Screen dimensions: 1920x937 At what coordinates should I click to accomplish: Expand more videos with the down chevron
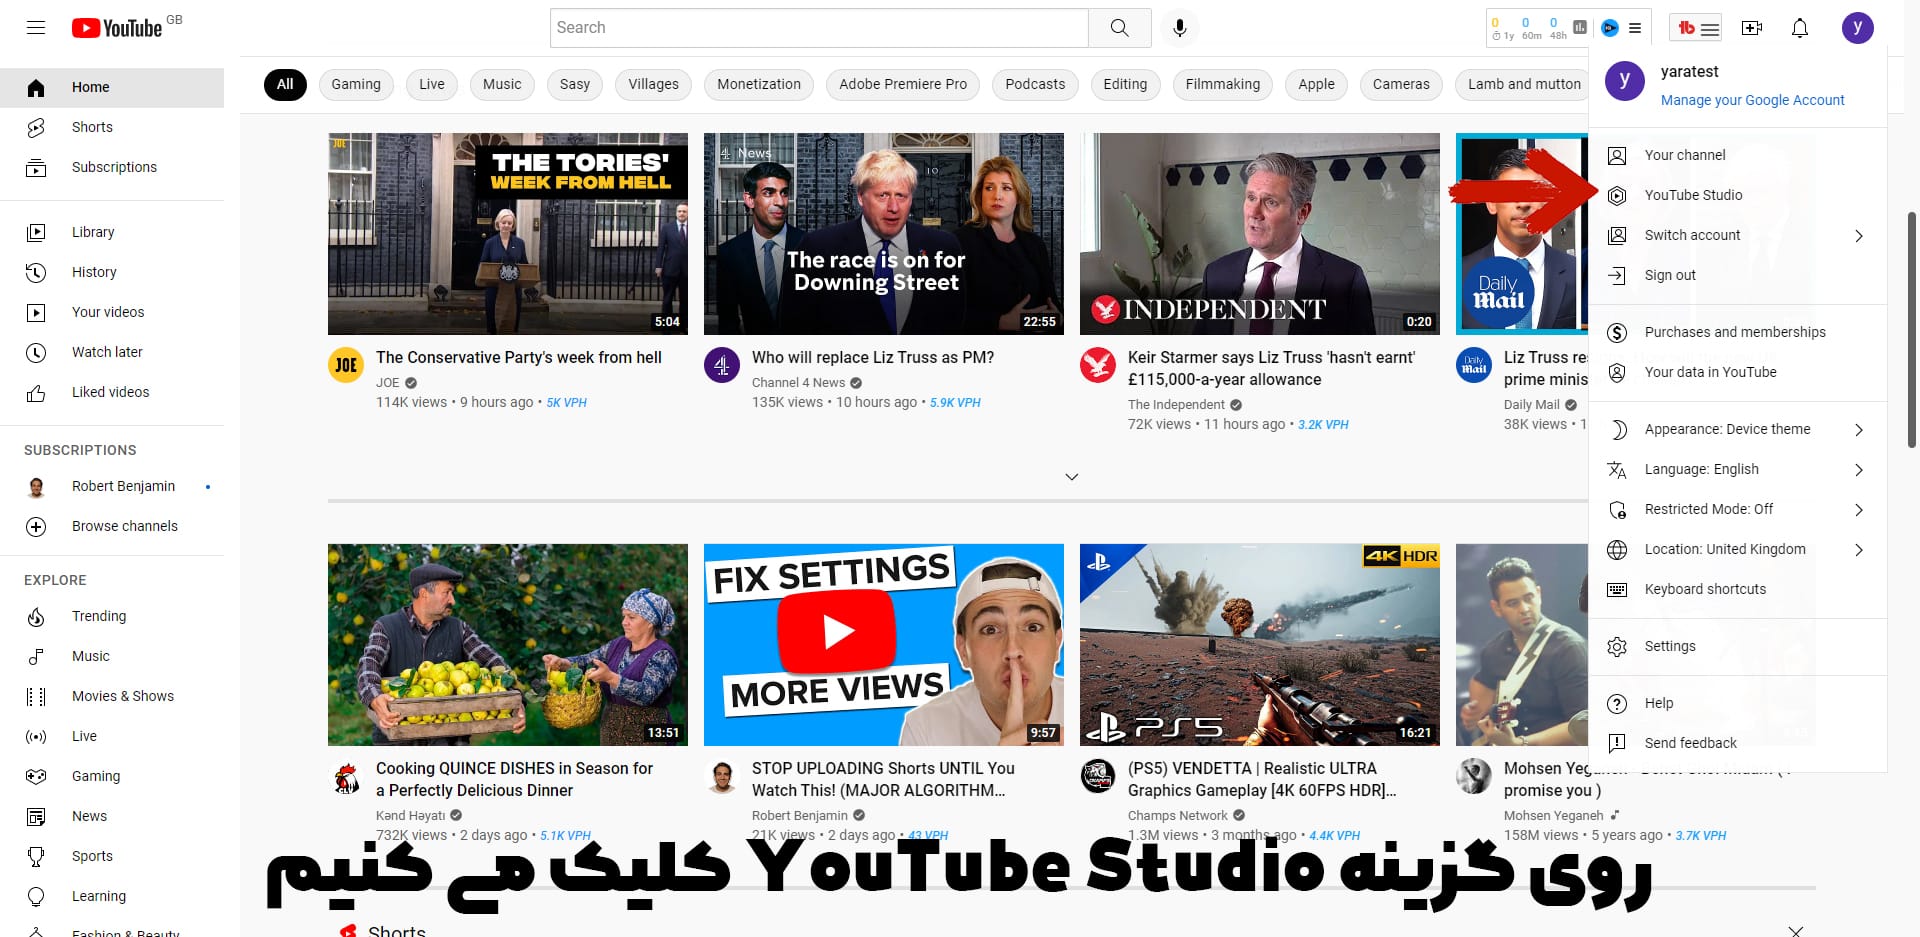(x=1071, y=477)
